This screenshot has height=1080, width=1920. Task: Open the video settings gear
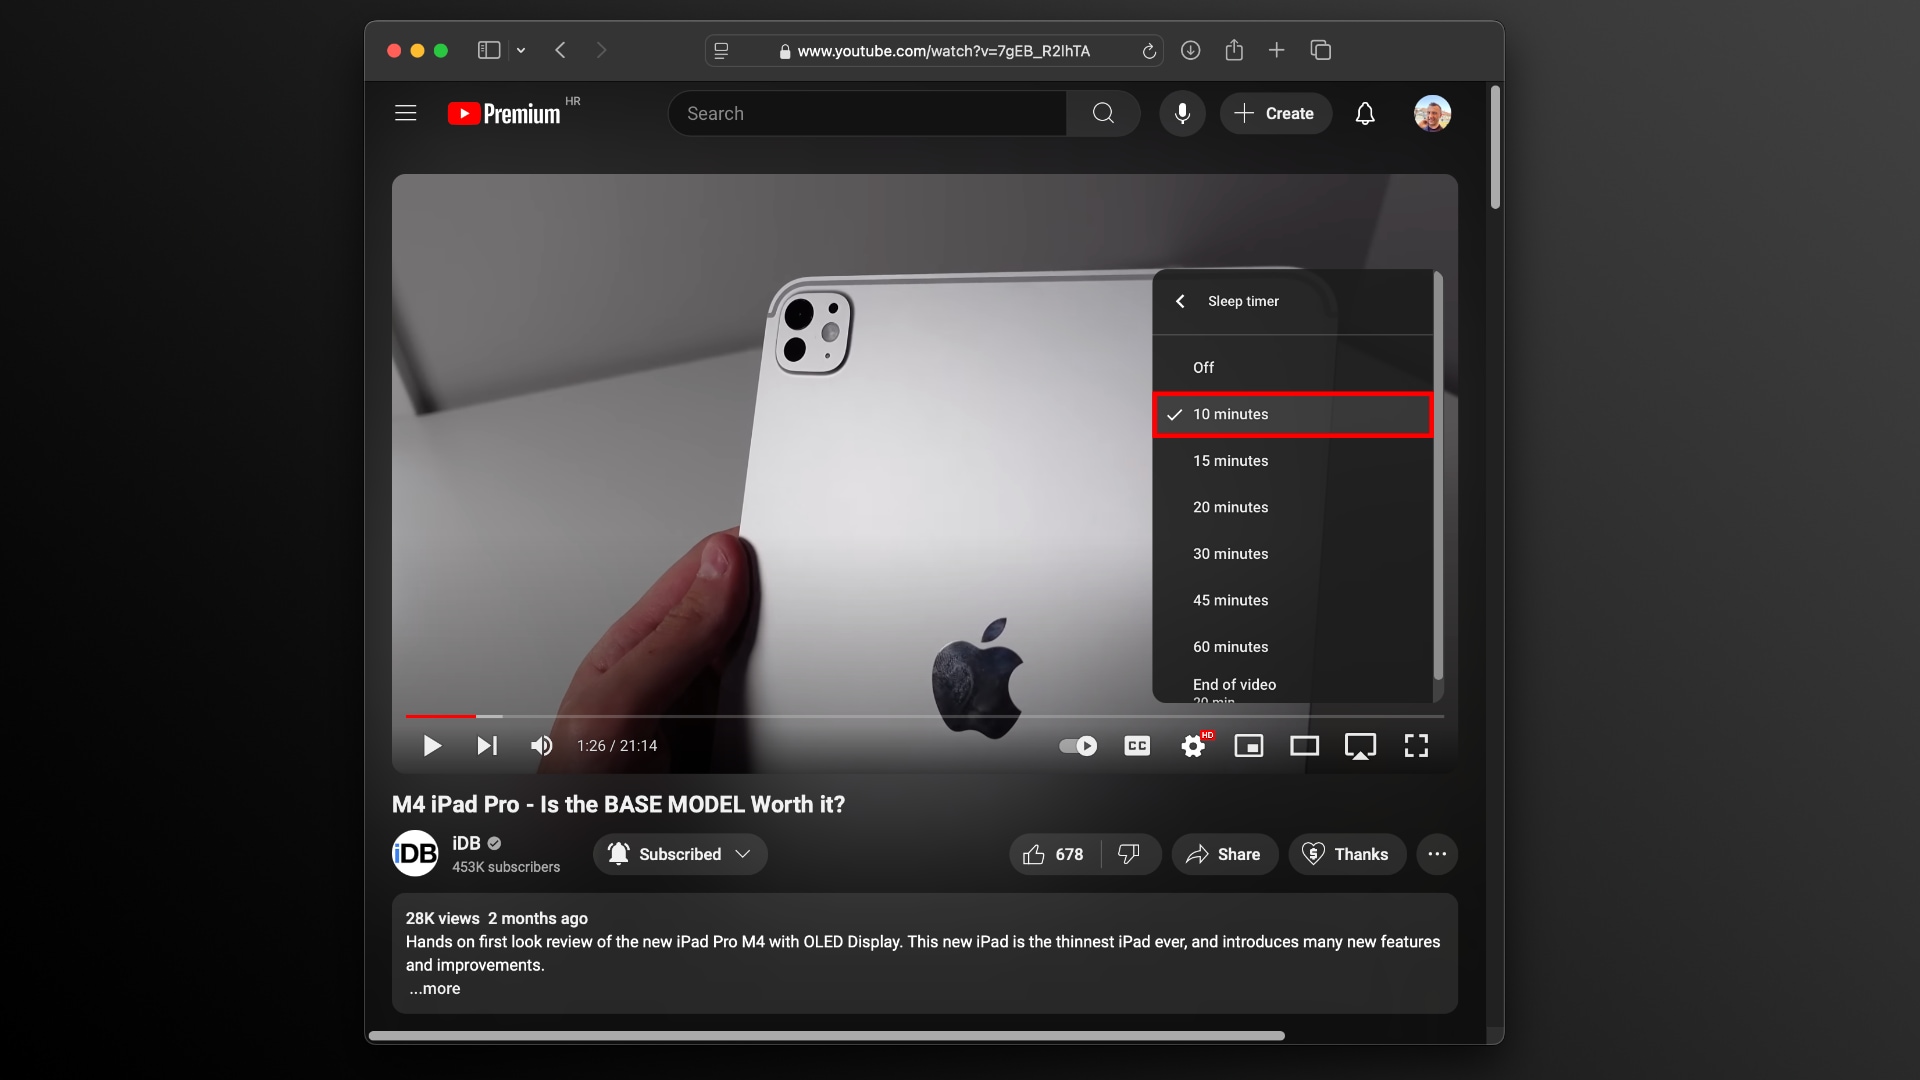pyautogui.click(x=1192, y=746)
